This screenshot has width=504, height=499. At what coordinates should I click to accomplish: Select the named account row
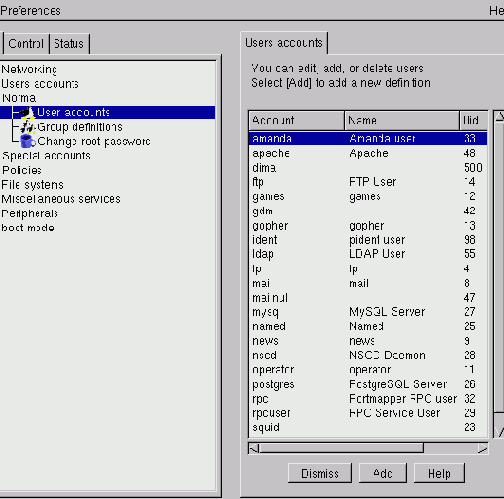(368, 326)
